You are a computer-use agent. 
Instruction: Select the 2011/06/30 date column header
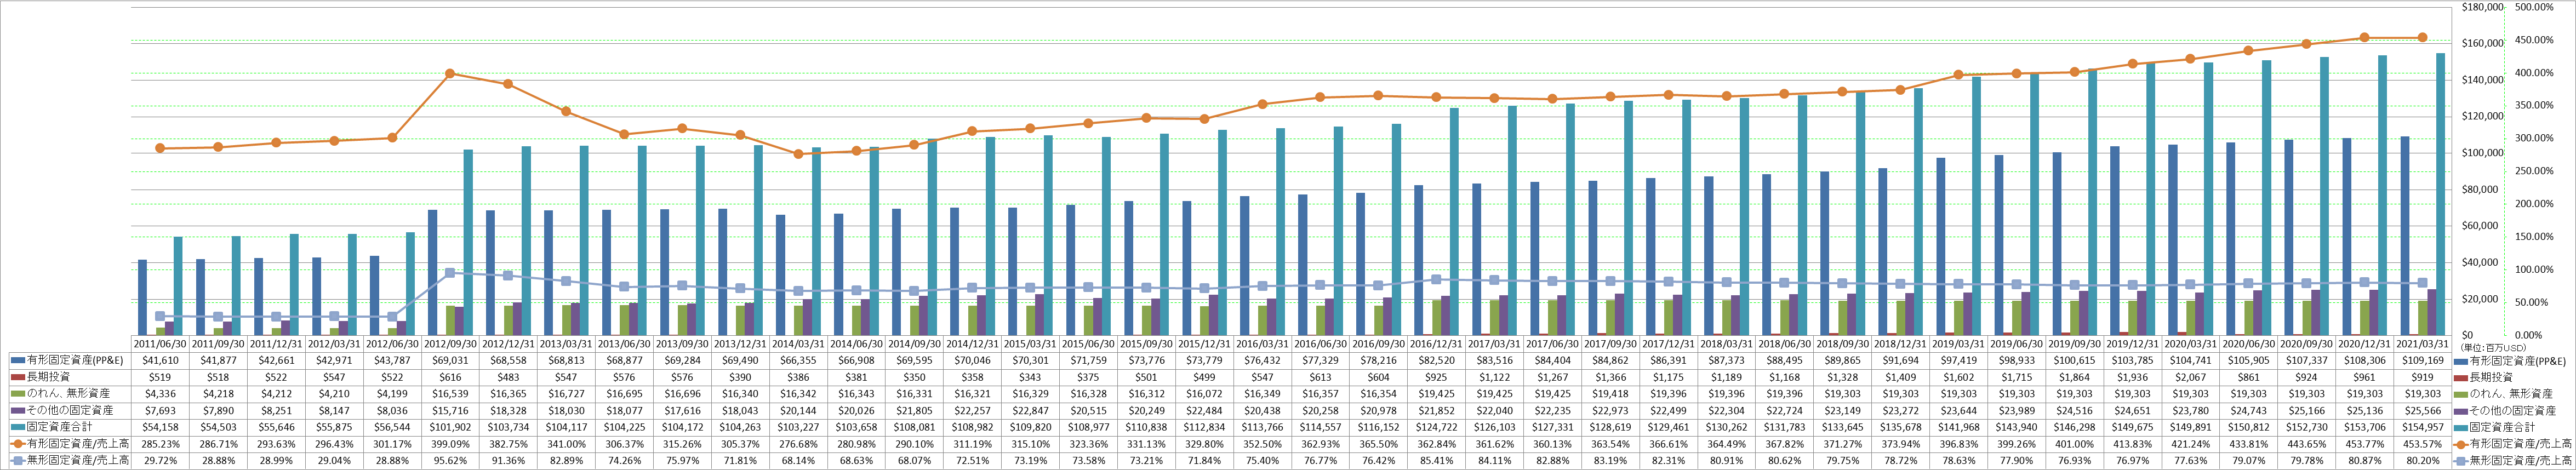pos(160,345)
